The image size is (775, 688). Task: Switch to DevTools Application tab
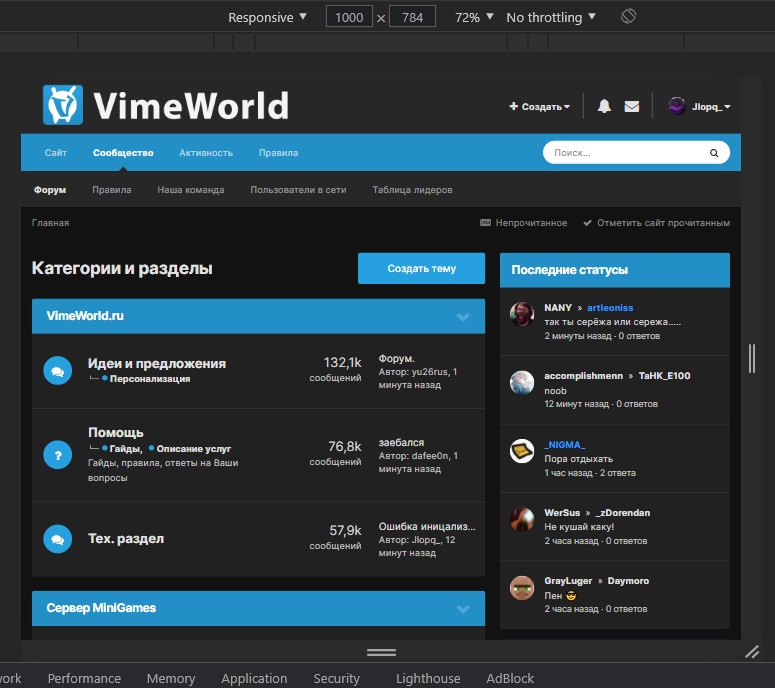point(254,678)
